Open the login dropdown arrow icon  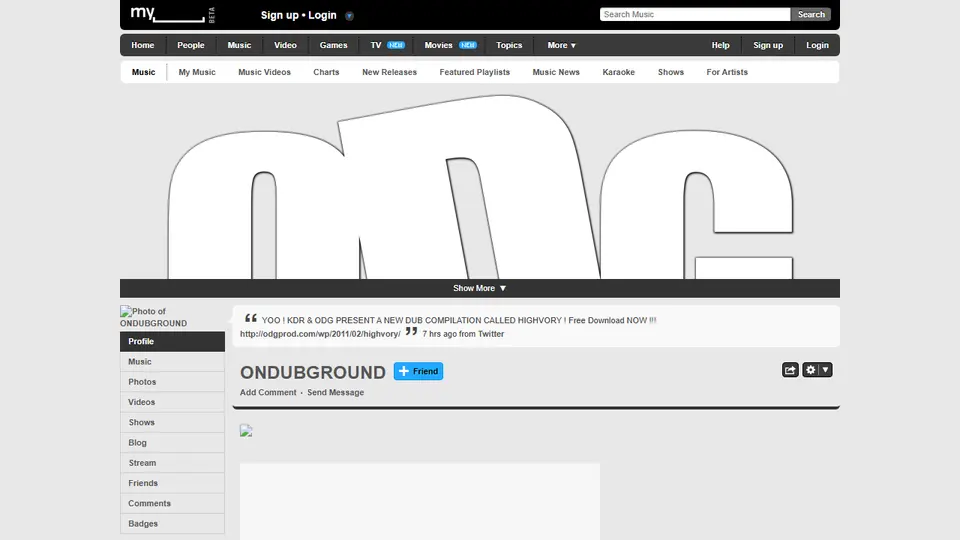(x=349, y=16)
